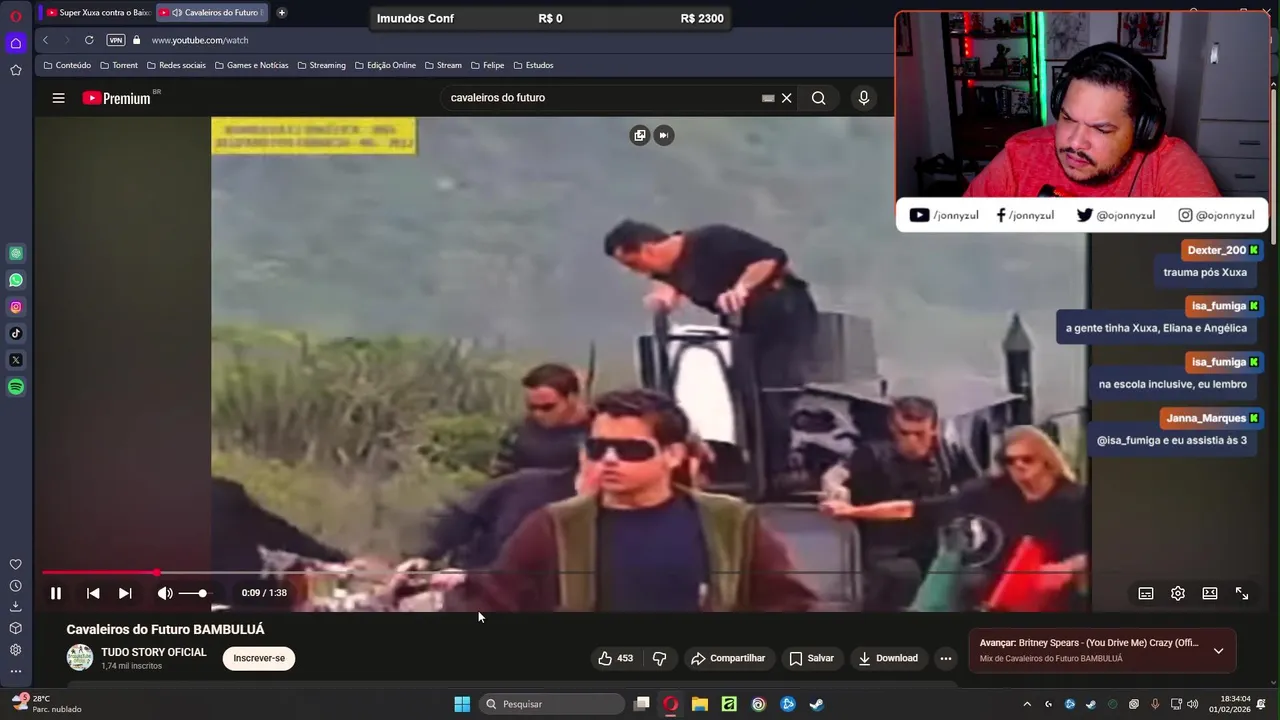
Task: Toggle the Opera VPN badge
Action: tap(116, 40)
